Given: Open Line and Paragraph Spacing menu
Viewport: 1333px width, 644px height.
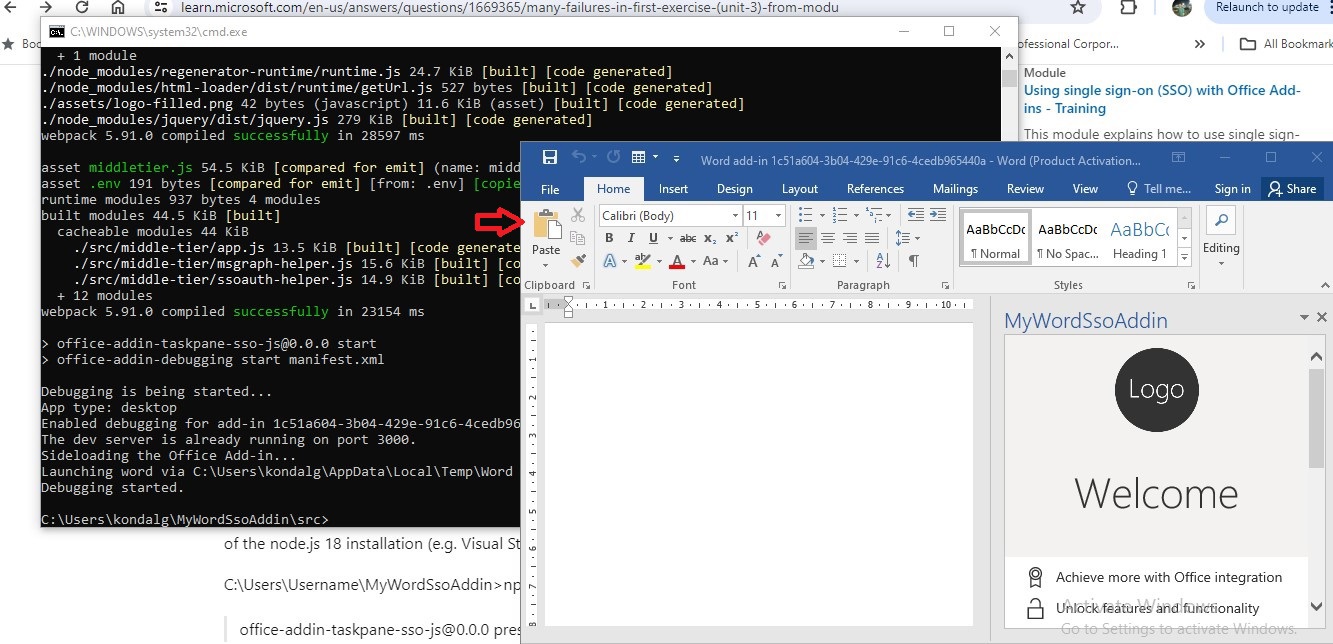Looking at the screenshot, I should pyautogui.click(x=907, y=238).
